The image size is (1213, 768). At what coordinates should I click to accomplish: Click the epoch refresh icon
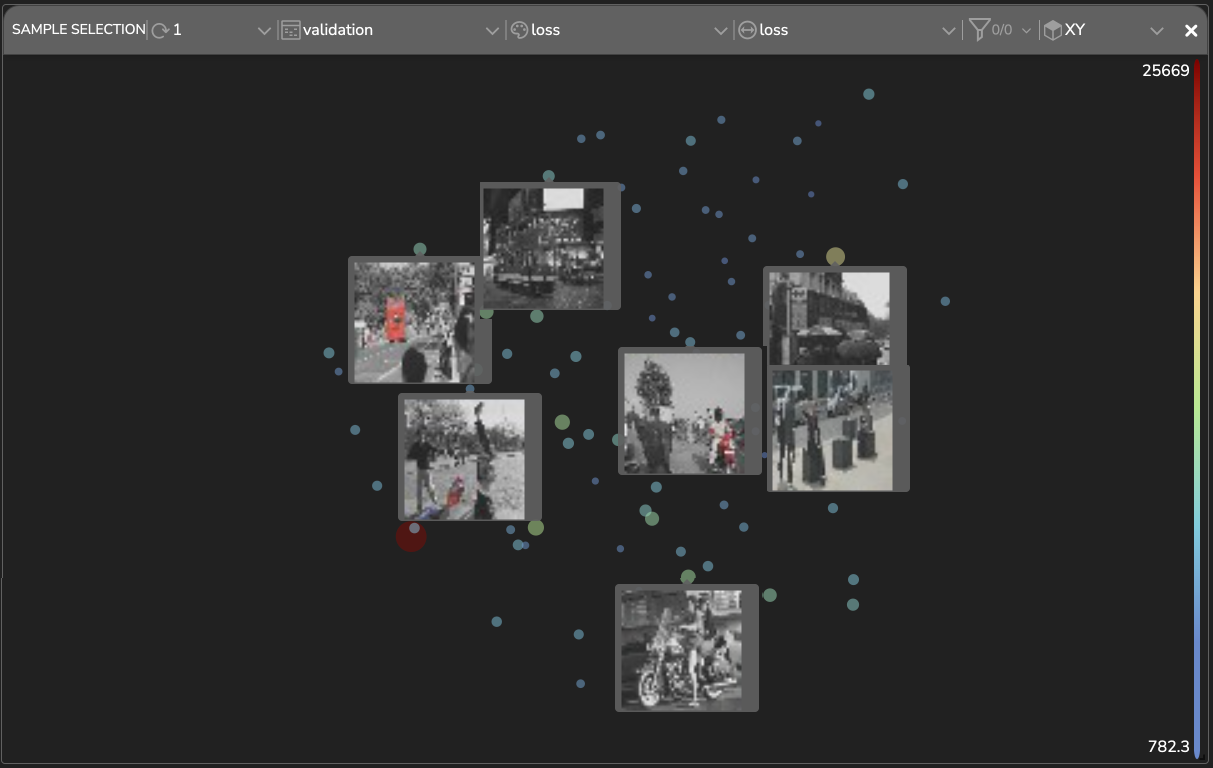[160, 30]
